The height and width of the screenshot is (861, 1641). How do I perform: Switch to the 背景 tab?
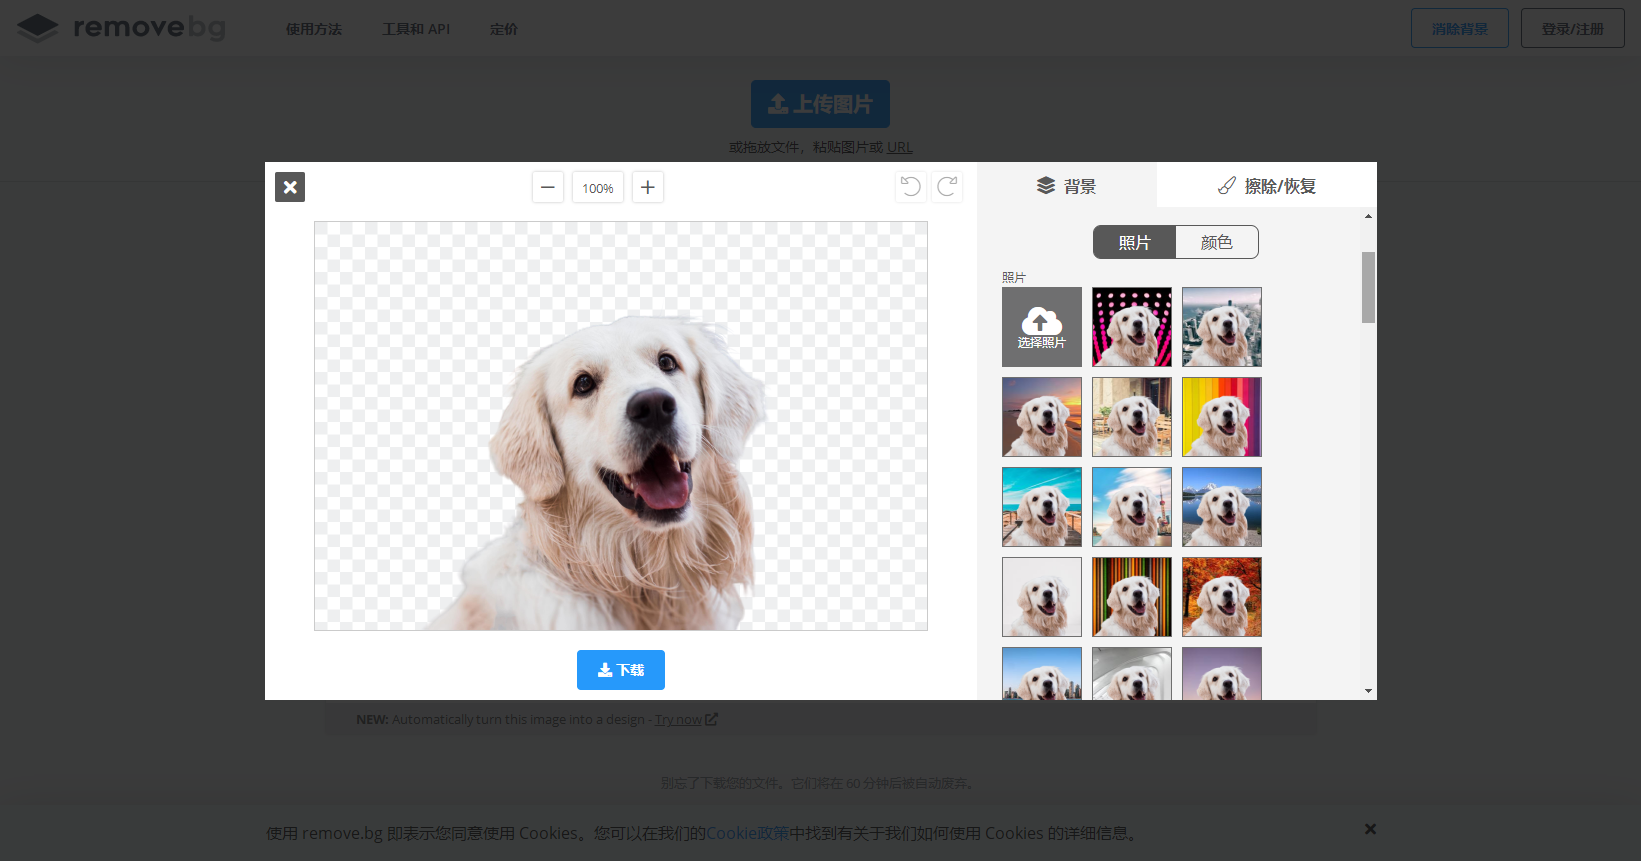[1067, 185]
